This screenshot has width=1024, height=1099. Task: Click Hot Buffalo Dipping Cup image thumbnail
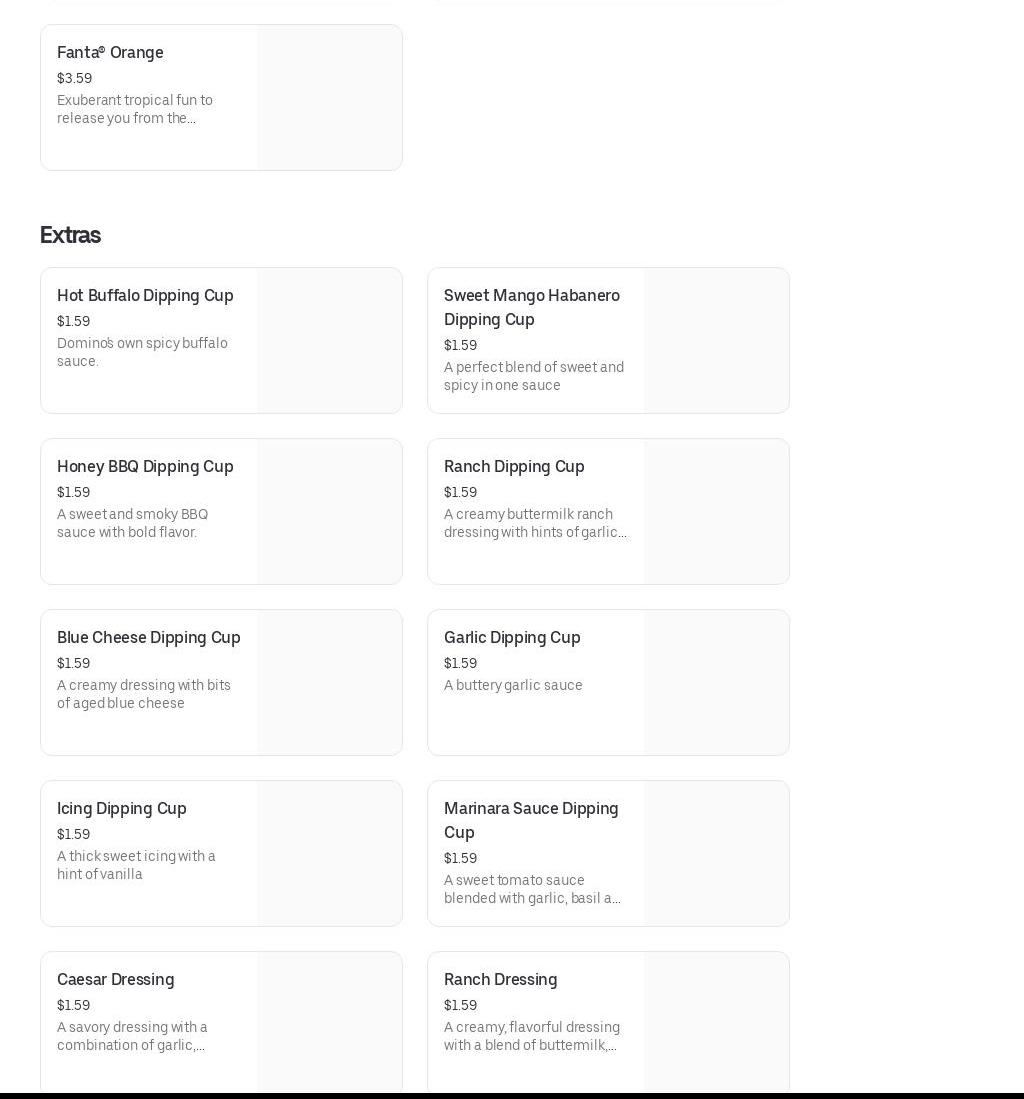click(329, 341)
